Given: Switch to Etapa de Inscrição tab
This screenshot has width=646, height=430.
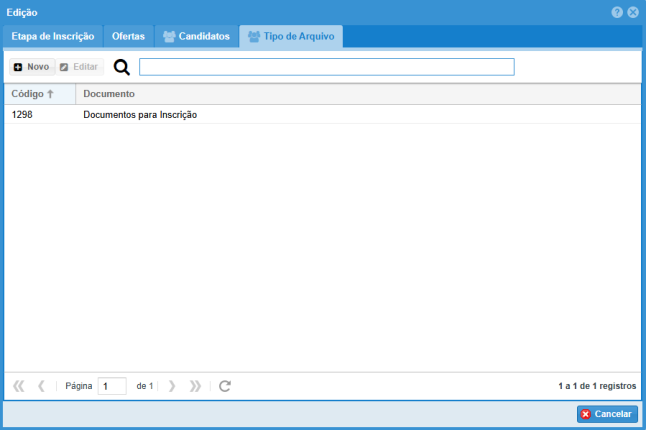Looking at the screenshot, I should pos(53,37).
